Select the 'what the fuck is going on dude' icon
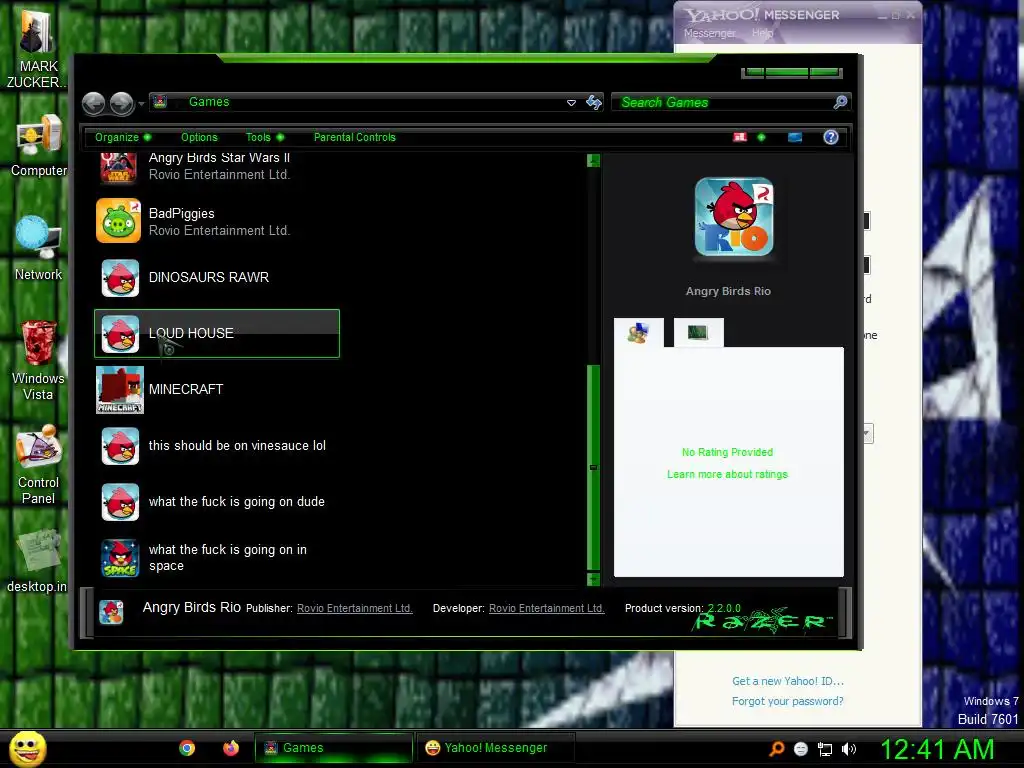Viewport: 1024px width, 768px height. tap(120, 502)
